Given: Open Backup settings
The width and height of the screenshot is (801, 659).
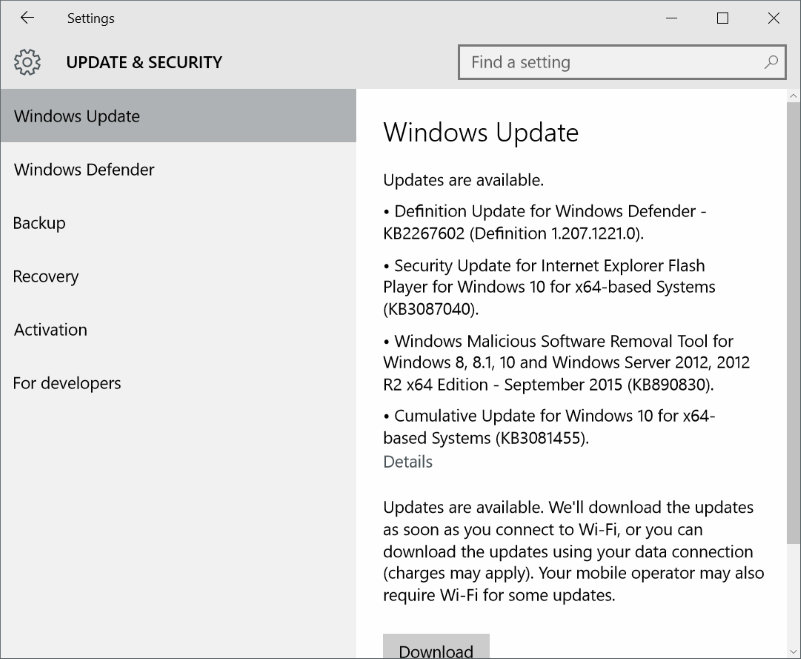Looking at the screenshot, I should click(39, 223).
